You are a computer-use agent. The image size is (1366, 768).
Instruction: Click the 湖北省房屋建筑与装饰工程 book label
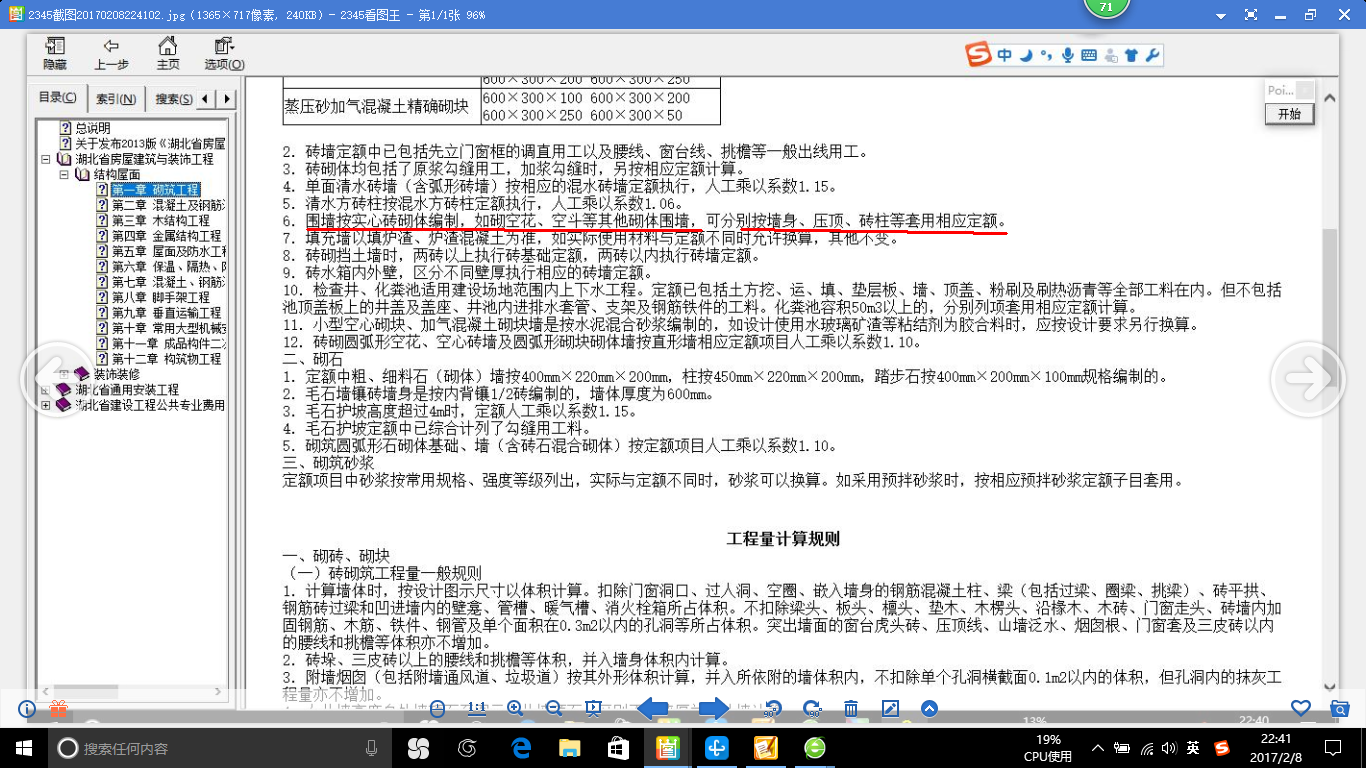[144, 159]
